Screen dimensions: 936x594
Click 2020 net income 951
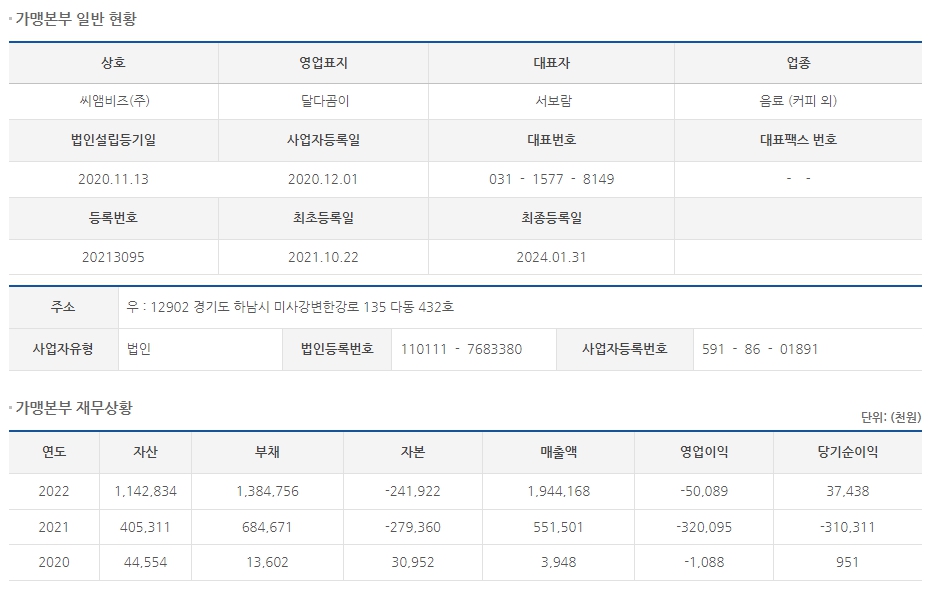(848, 562)
